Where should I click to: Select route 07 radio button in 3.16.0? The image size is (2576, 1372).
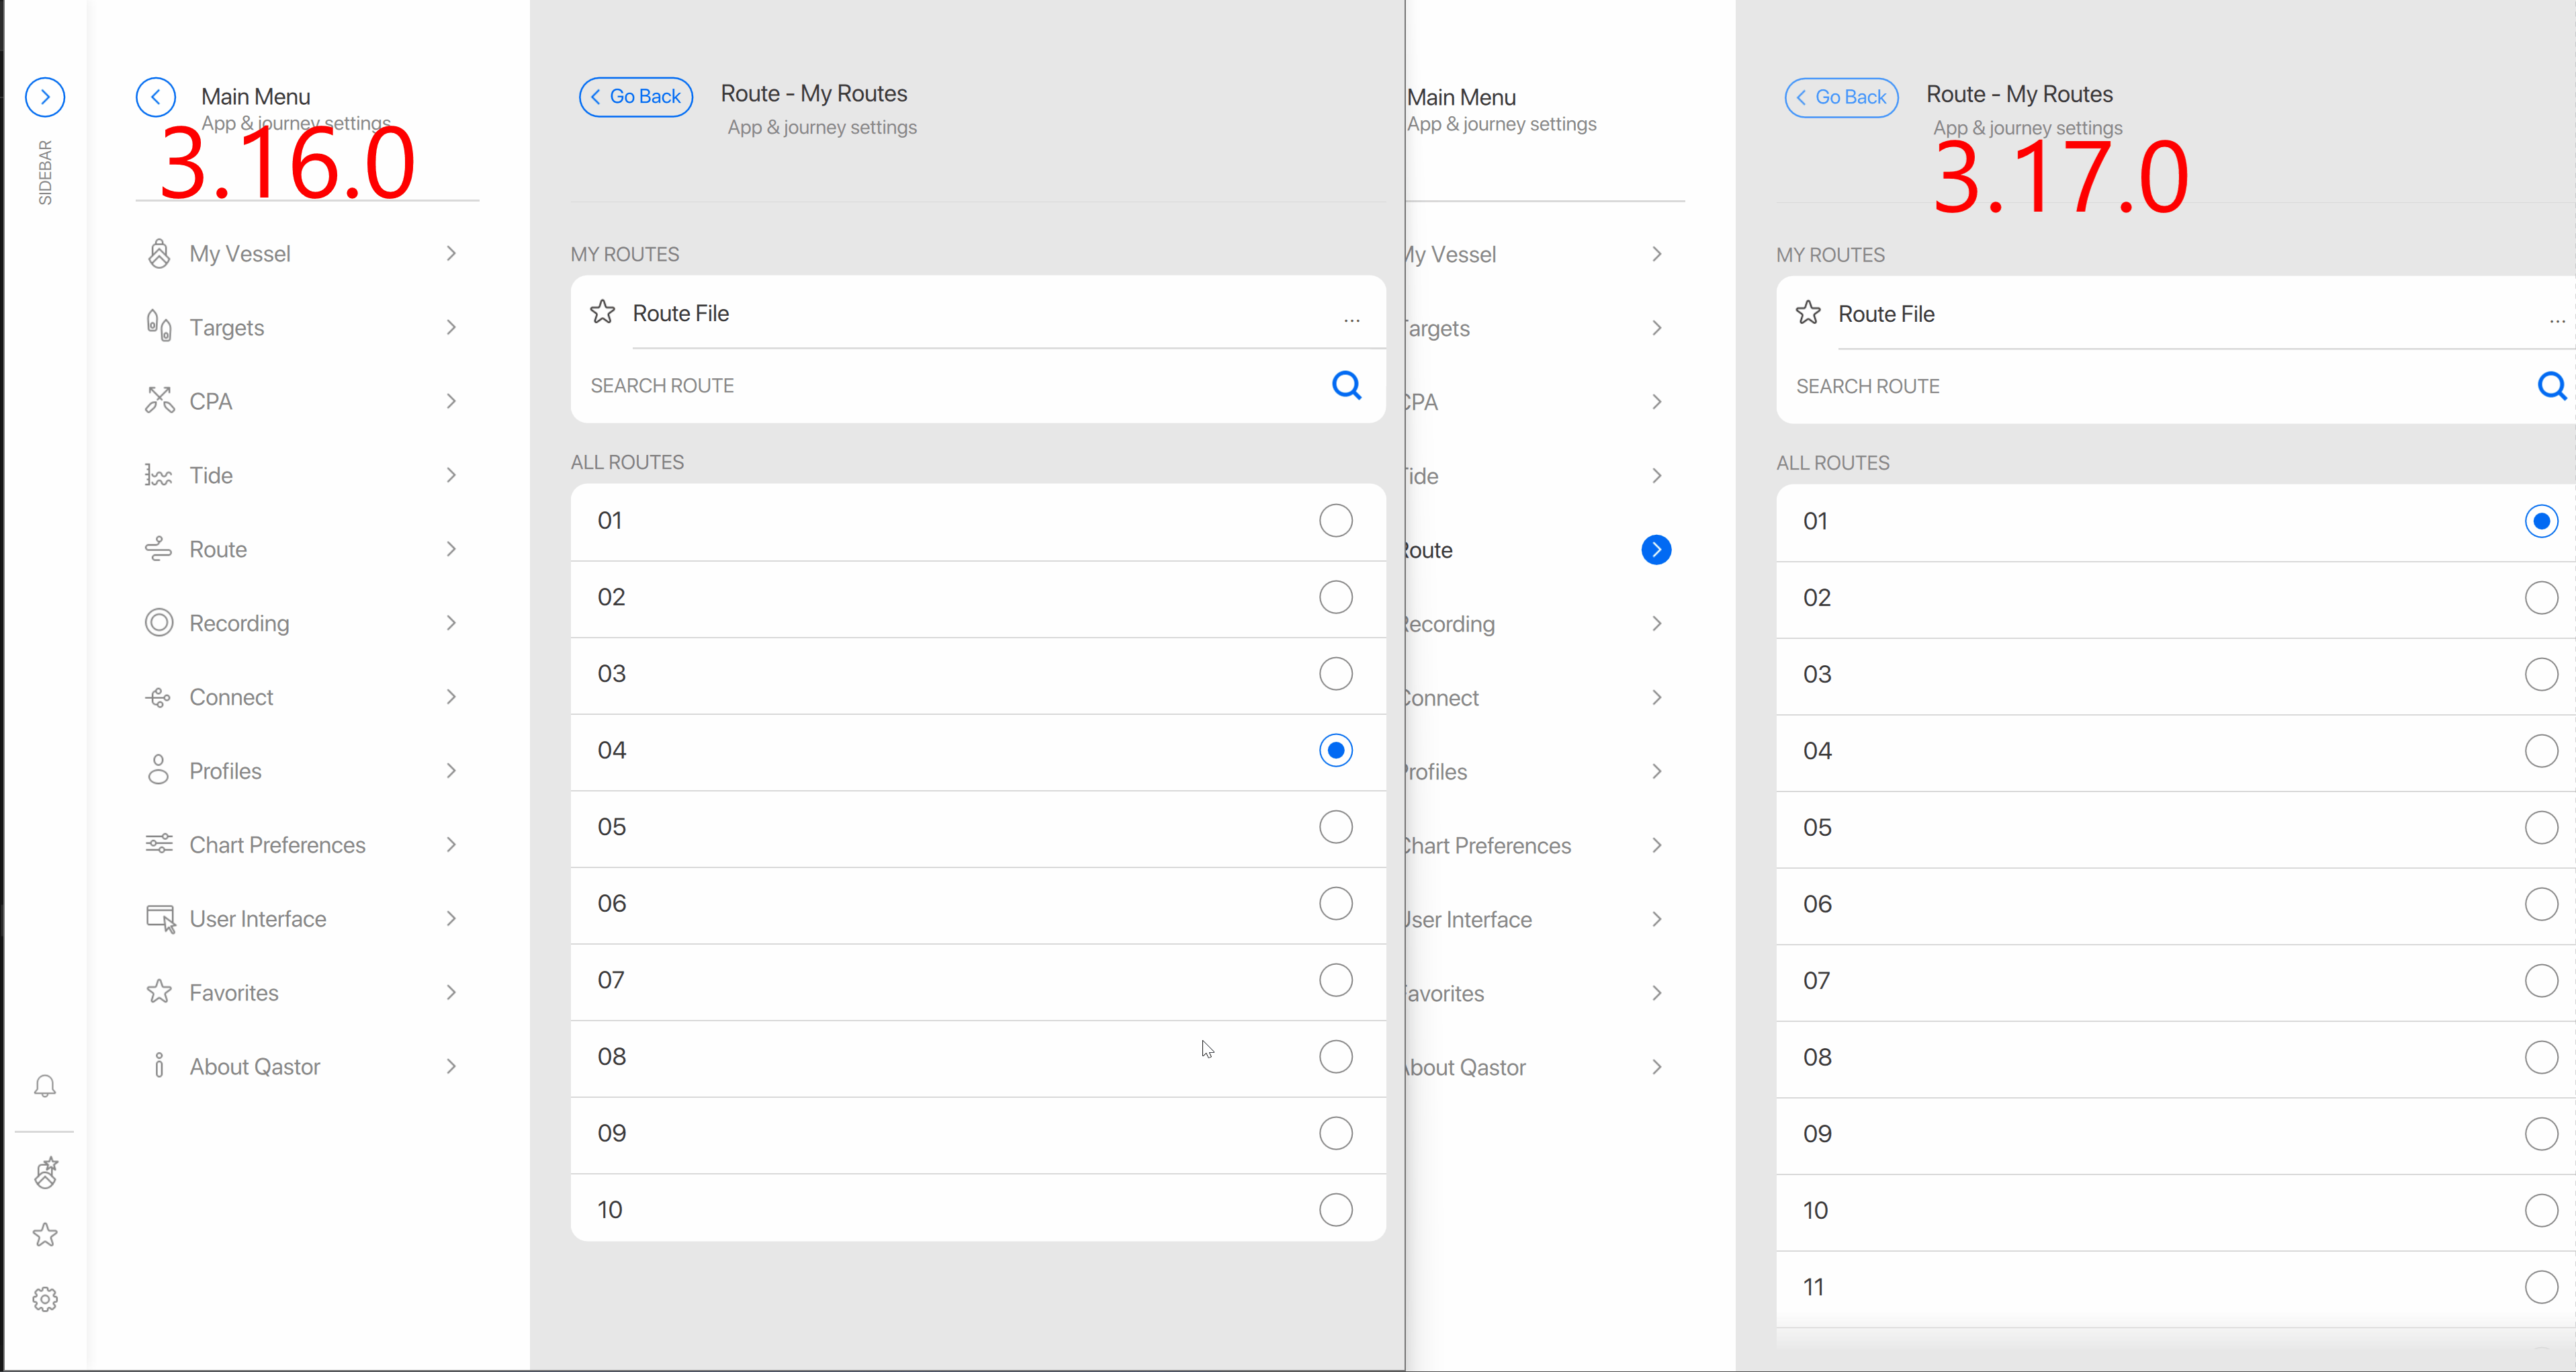(1335, 980)
